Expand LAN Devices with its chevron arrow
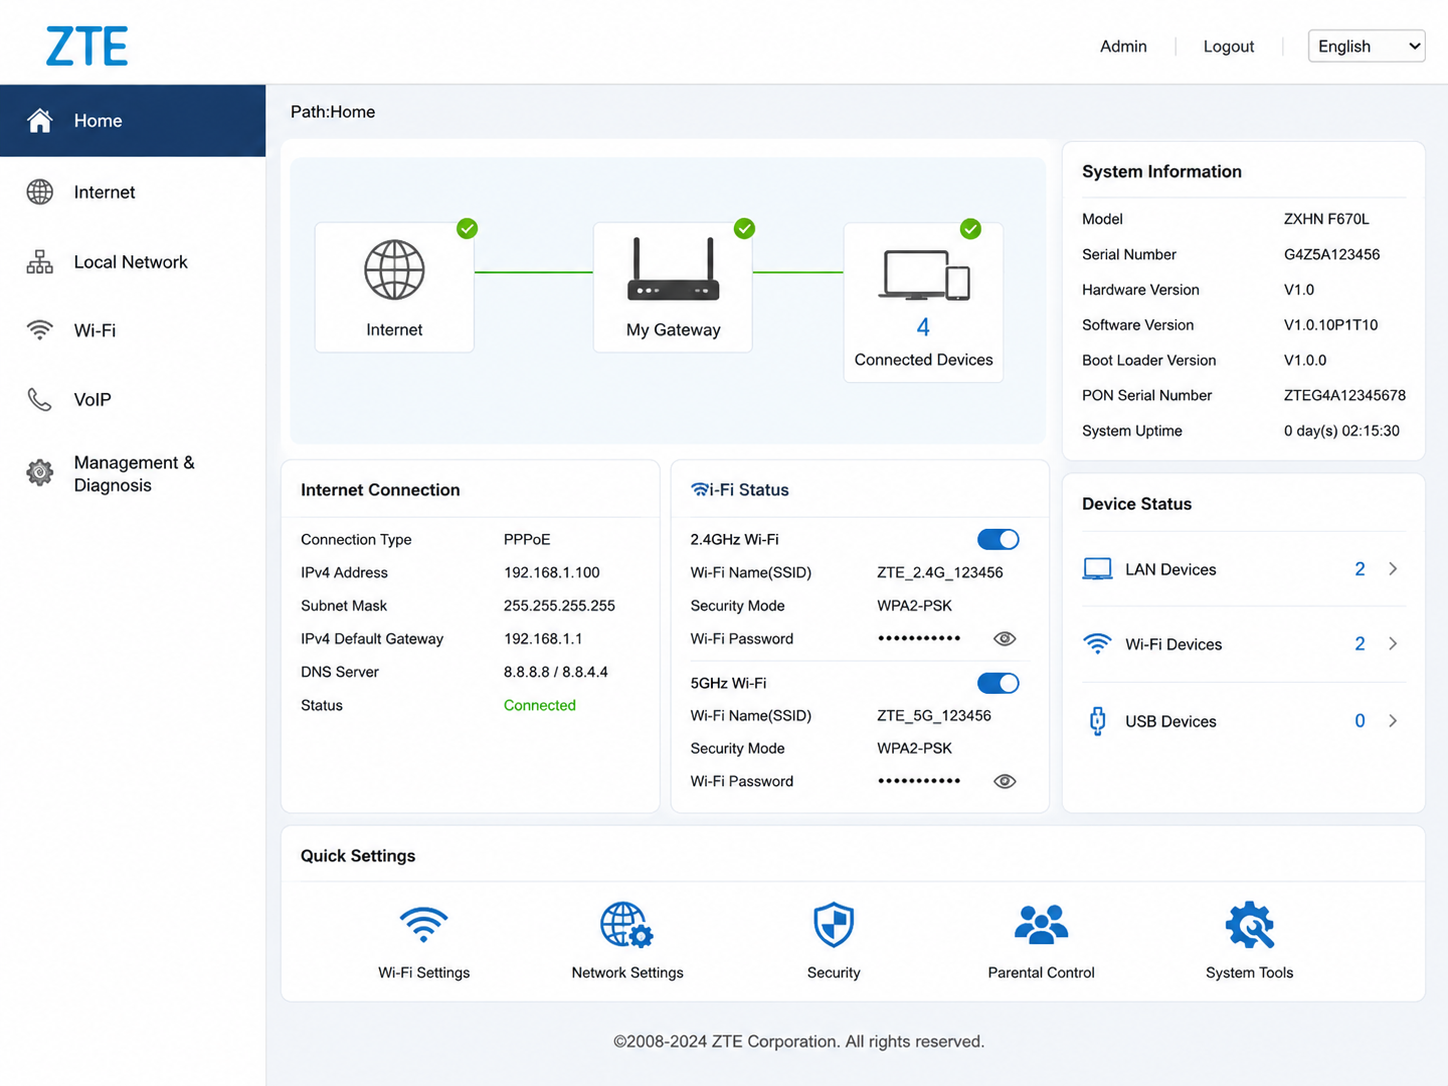 (x=1393, y=569)
